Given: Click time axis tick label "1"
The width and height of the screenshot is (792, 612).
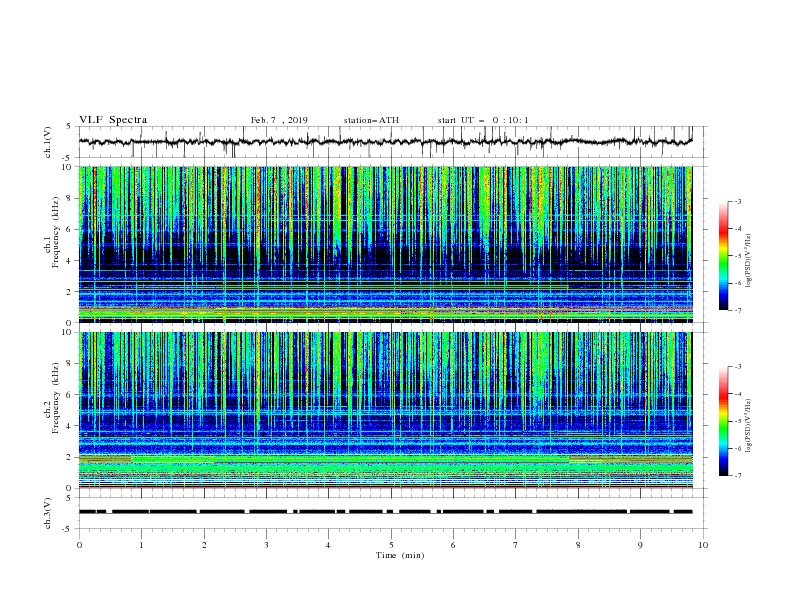Looking at the screenshot, I should [x=142, y=545].
